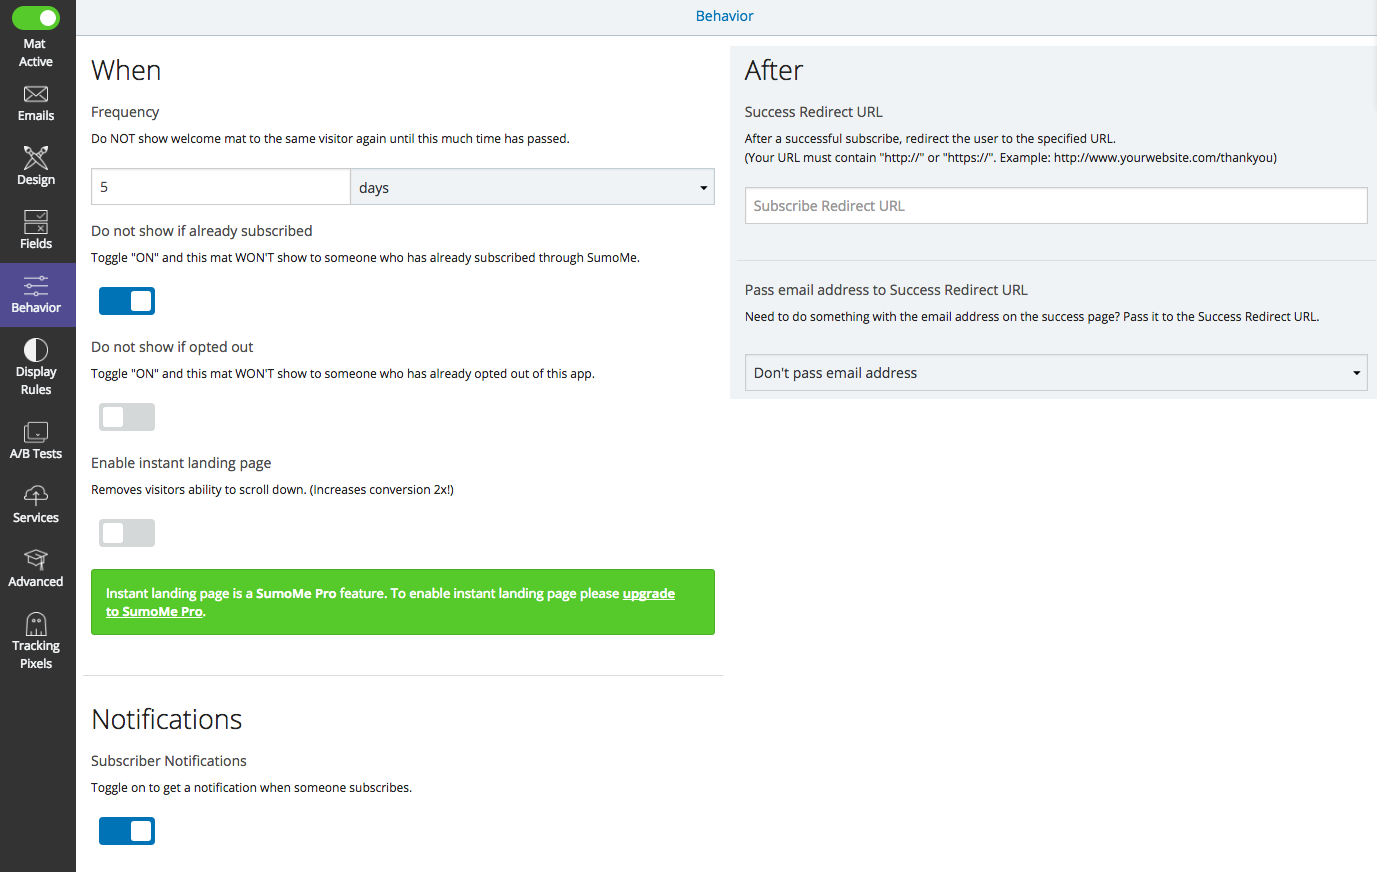This screenshot has height=872, width=1377.
Task: Toggle the Mat Active switch
Action: click(36, 18)
